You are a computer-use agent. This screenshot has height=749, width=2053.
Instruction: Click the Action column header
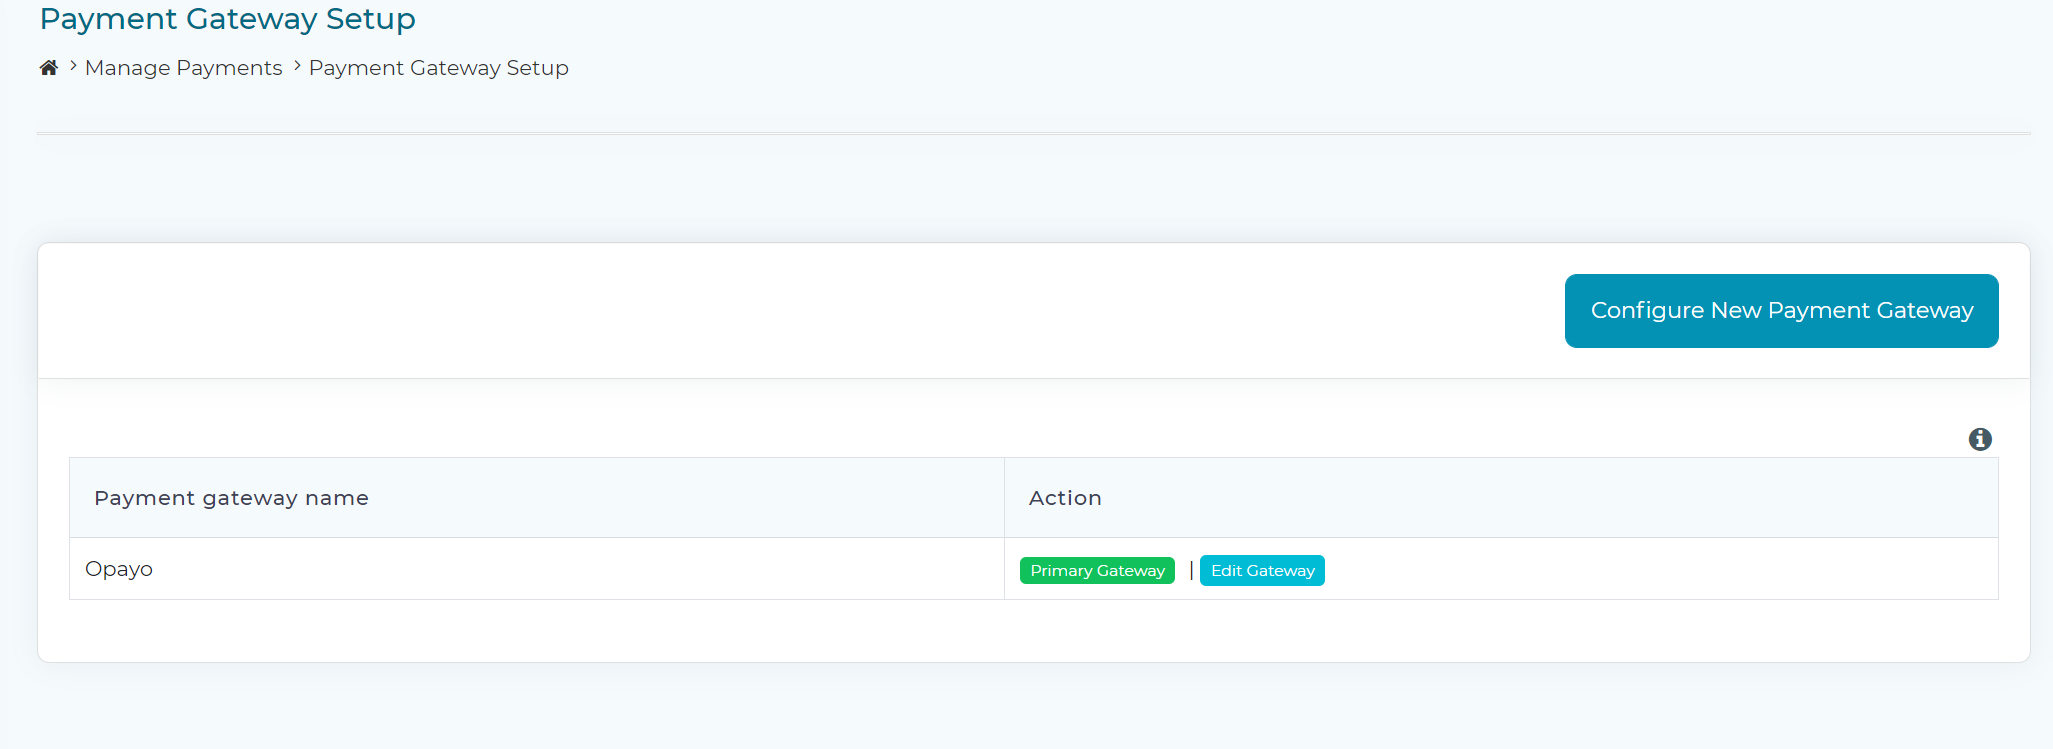[x=1501, y=498]
